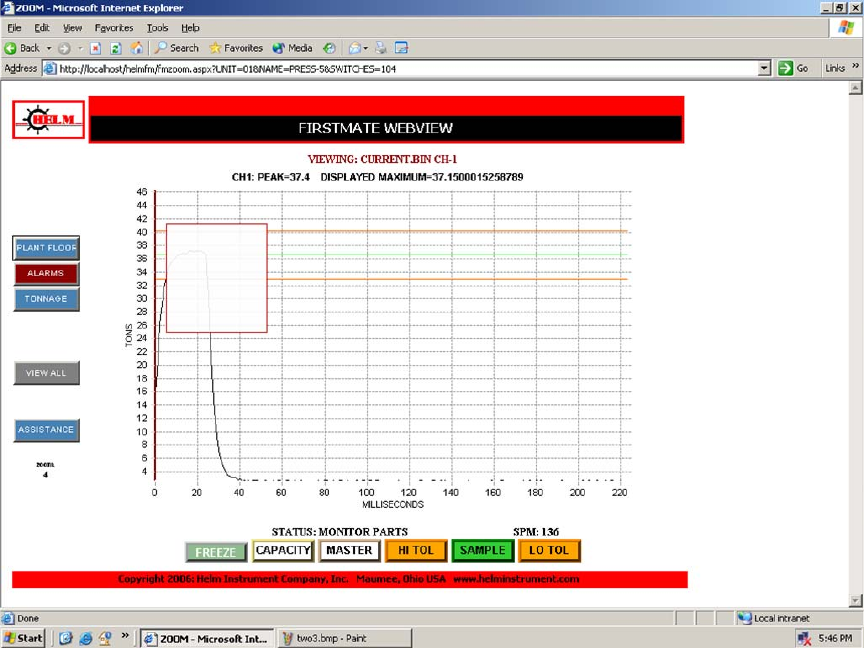Open the Edit menu
Screen dimensions: 864x648
42,28
